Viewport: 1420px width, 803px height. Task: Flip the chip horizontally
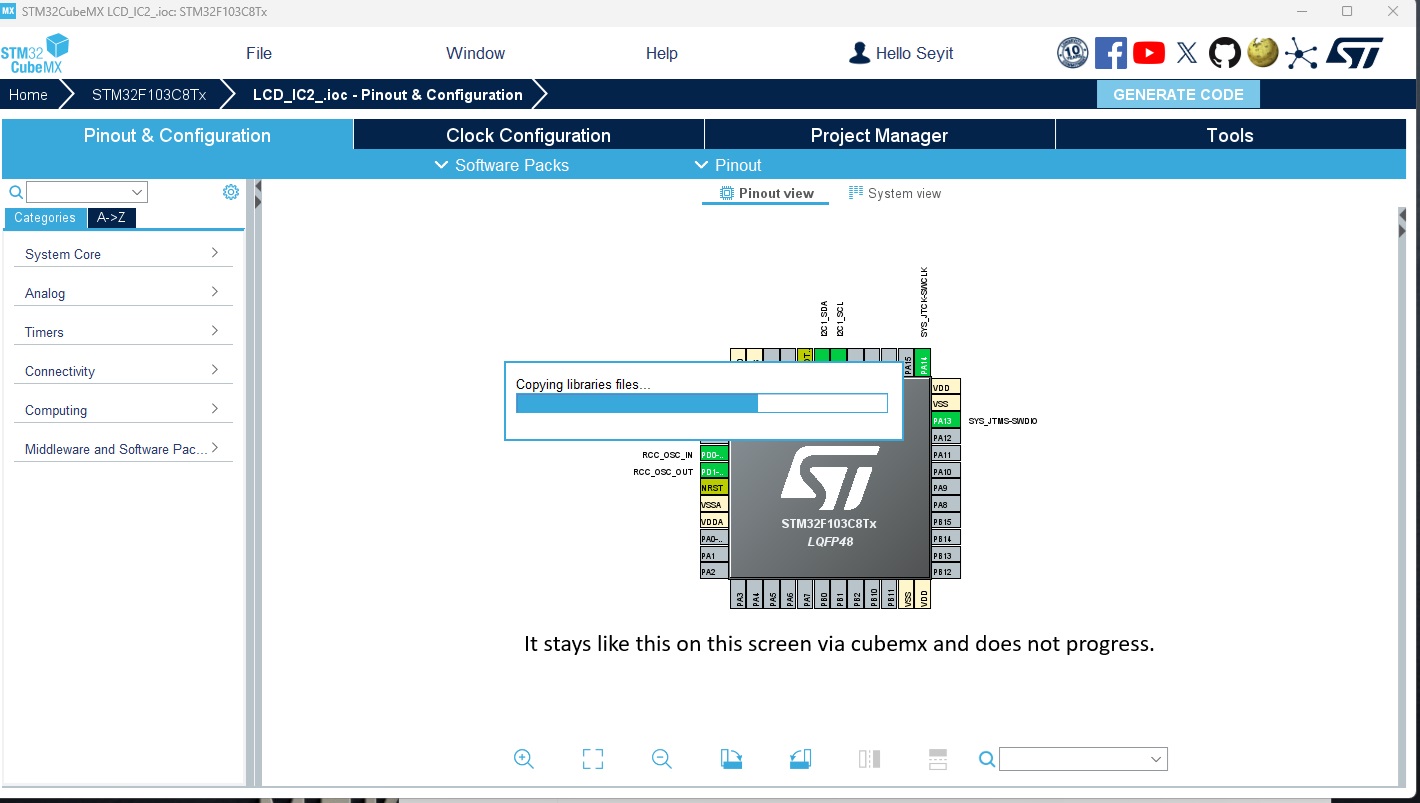click(868, 758)
